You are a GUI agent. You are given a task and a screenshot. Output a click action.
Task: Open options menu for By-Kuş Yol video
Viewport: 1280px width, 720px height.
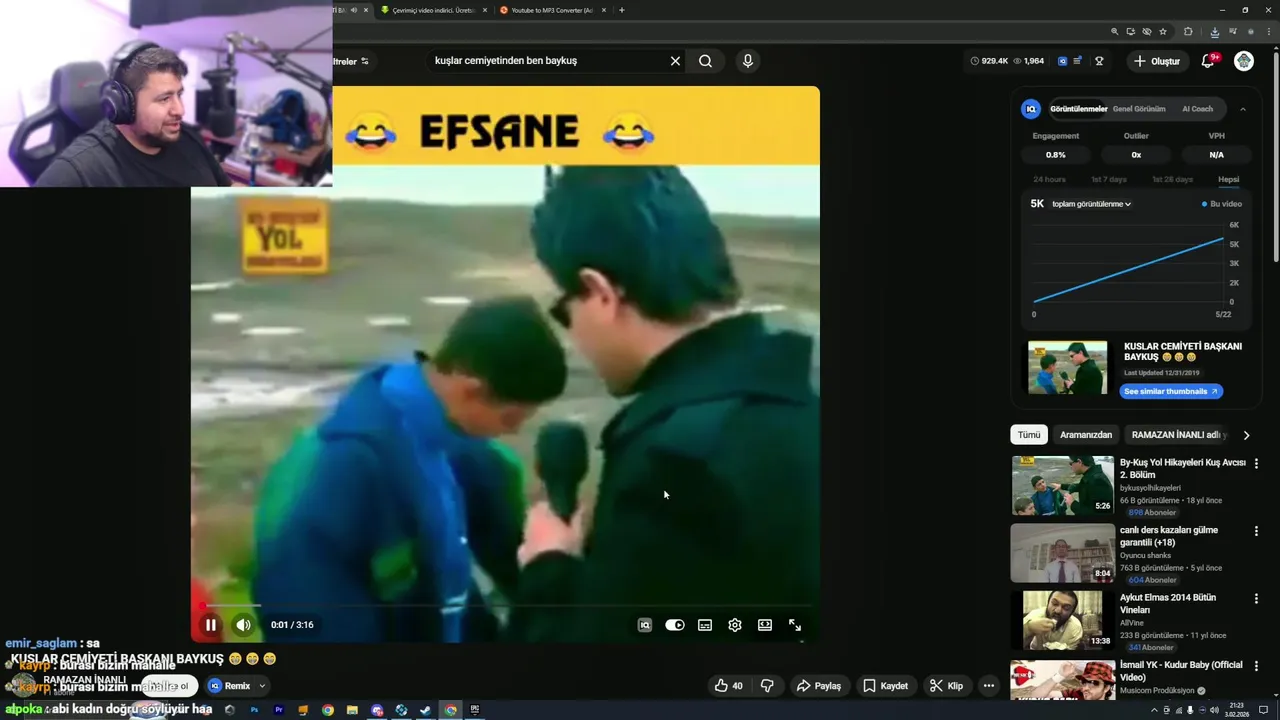point(1256,464)
